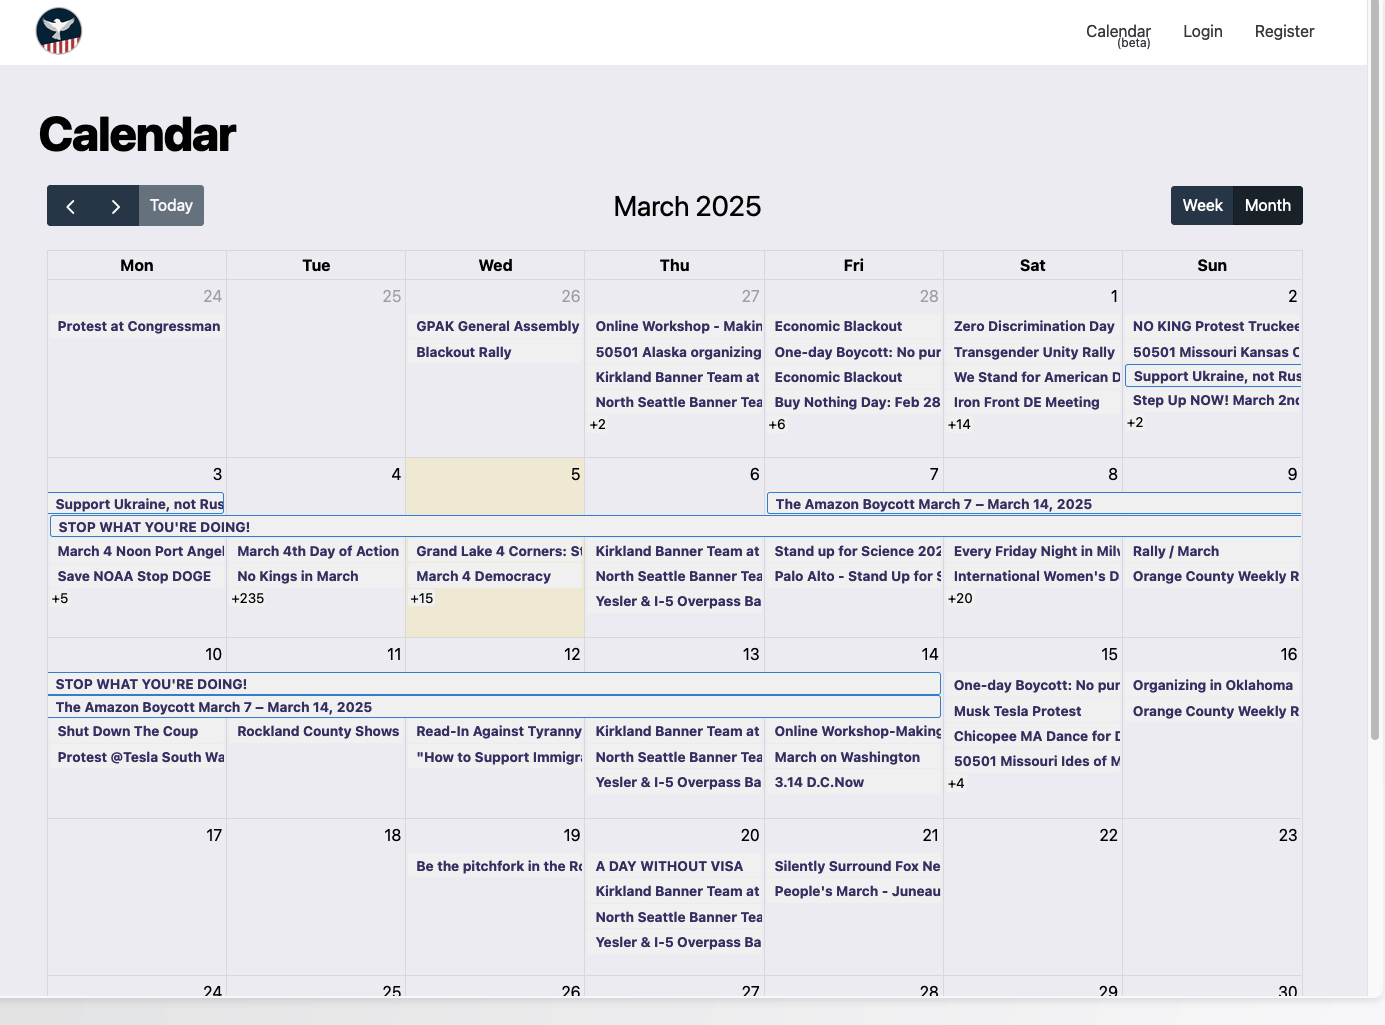Advance to next month with right chevron
Screen dimensions: 1385x1025
coord(116,206)
